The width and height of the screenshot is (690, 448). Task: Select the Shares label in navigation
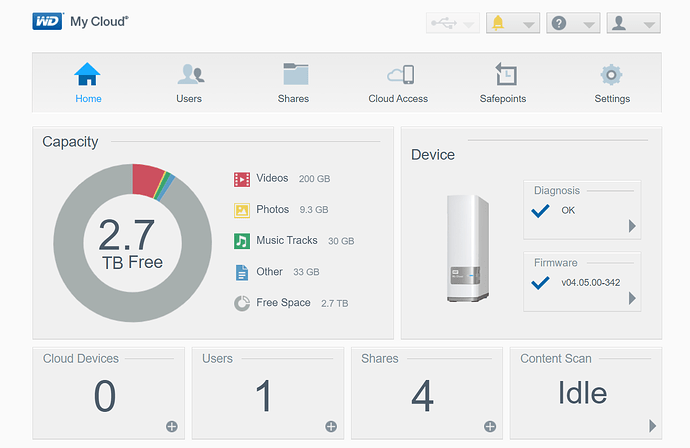(x=293, y=99)
